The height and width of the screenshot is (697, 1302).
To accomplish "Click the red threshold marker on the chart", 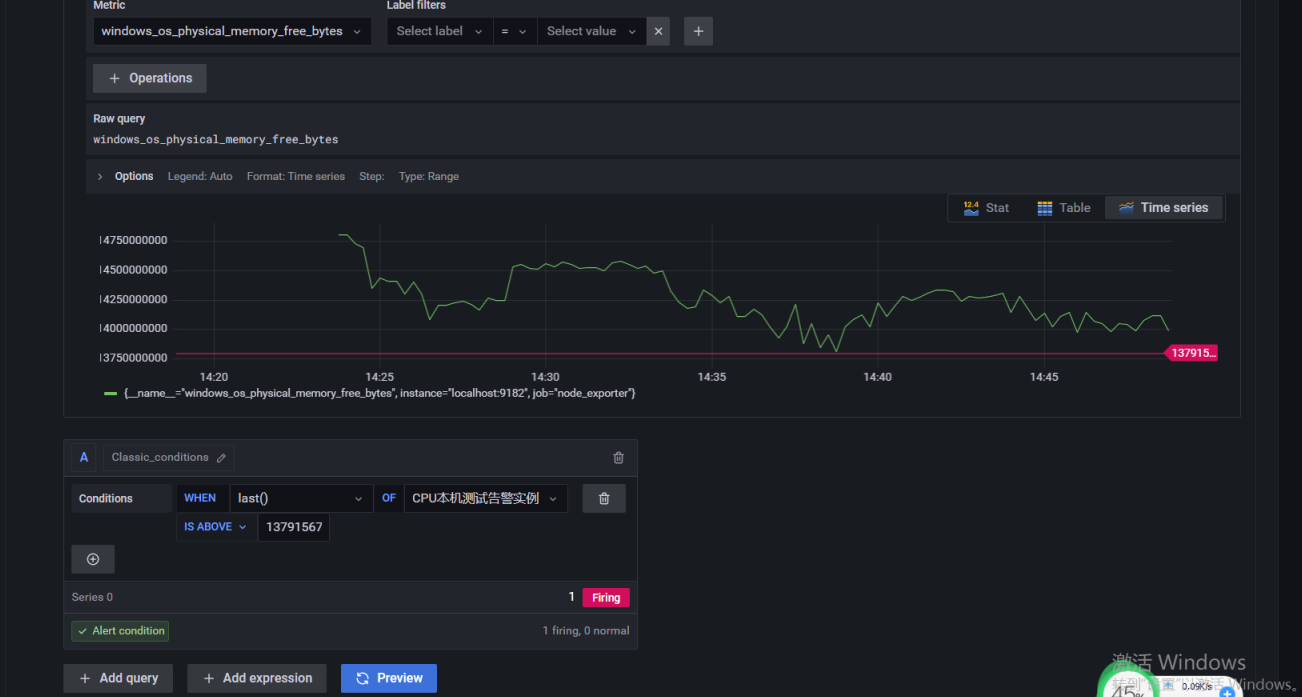I will (x=1192, y=353).
